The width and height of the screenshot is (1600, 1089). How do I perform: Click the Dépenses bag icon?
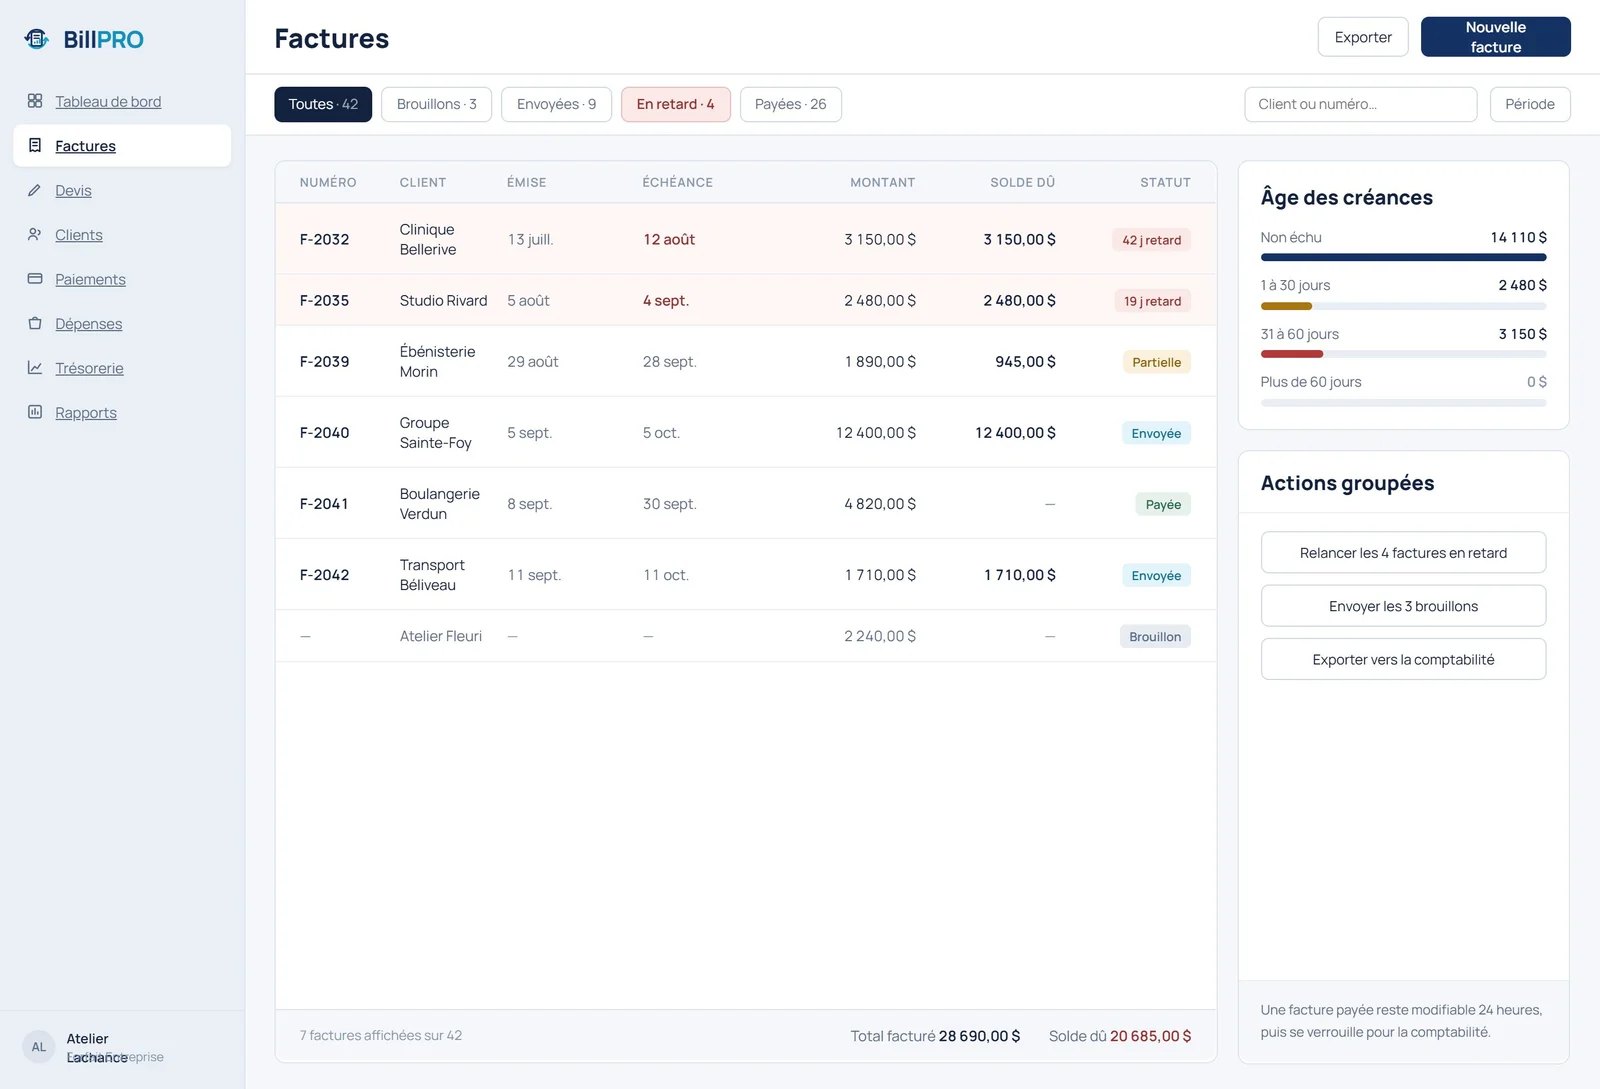point(35,323)
